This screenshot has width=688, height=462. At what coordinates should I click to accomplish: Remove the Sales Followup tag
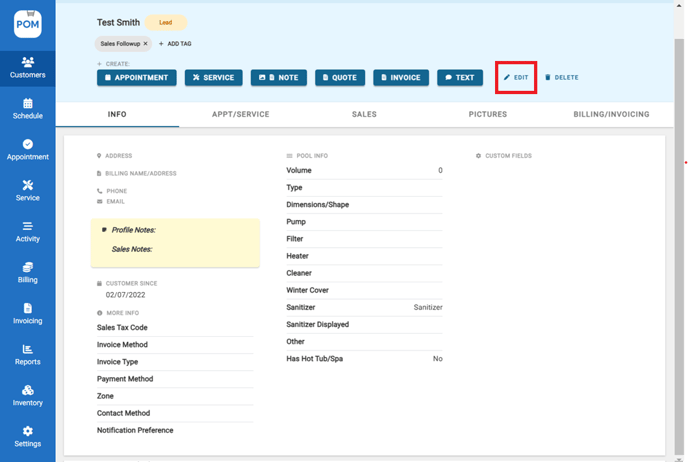click(145, 44)
